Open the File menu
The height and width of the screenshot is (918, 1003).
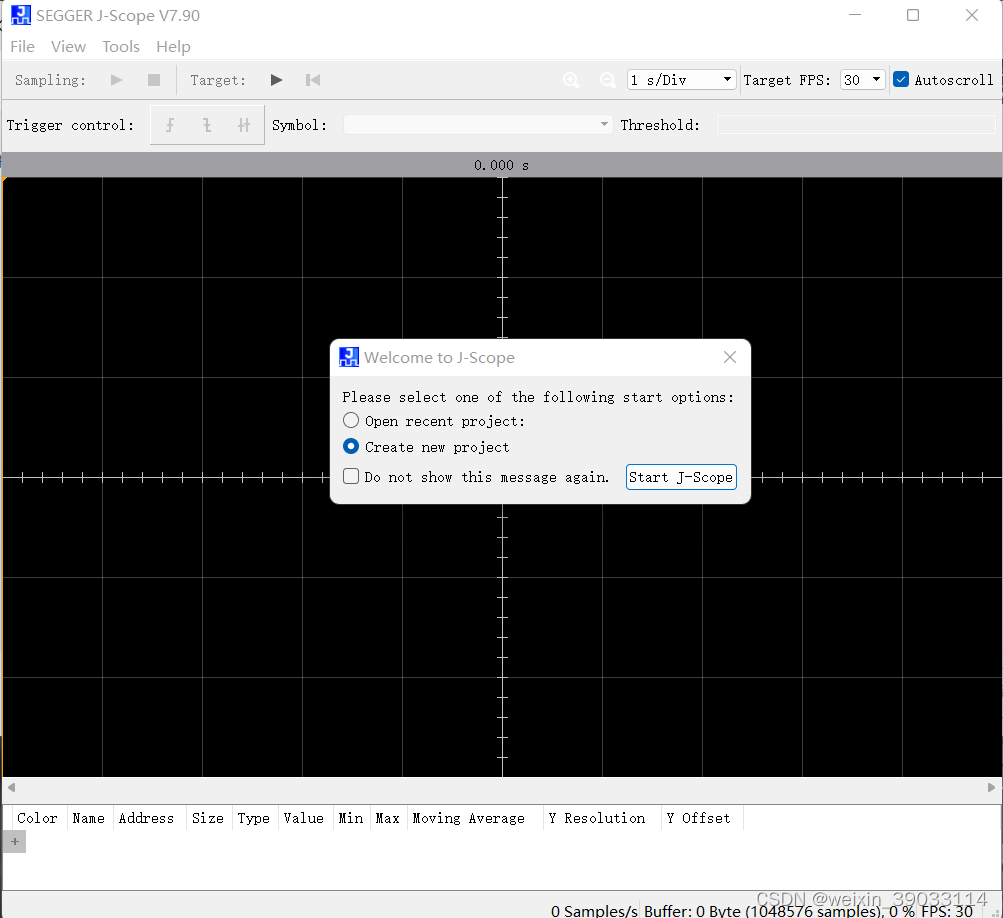click(22, 47)
